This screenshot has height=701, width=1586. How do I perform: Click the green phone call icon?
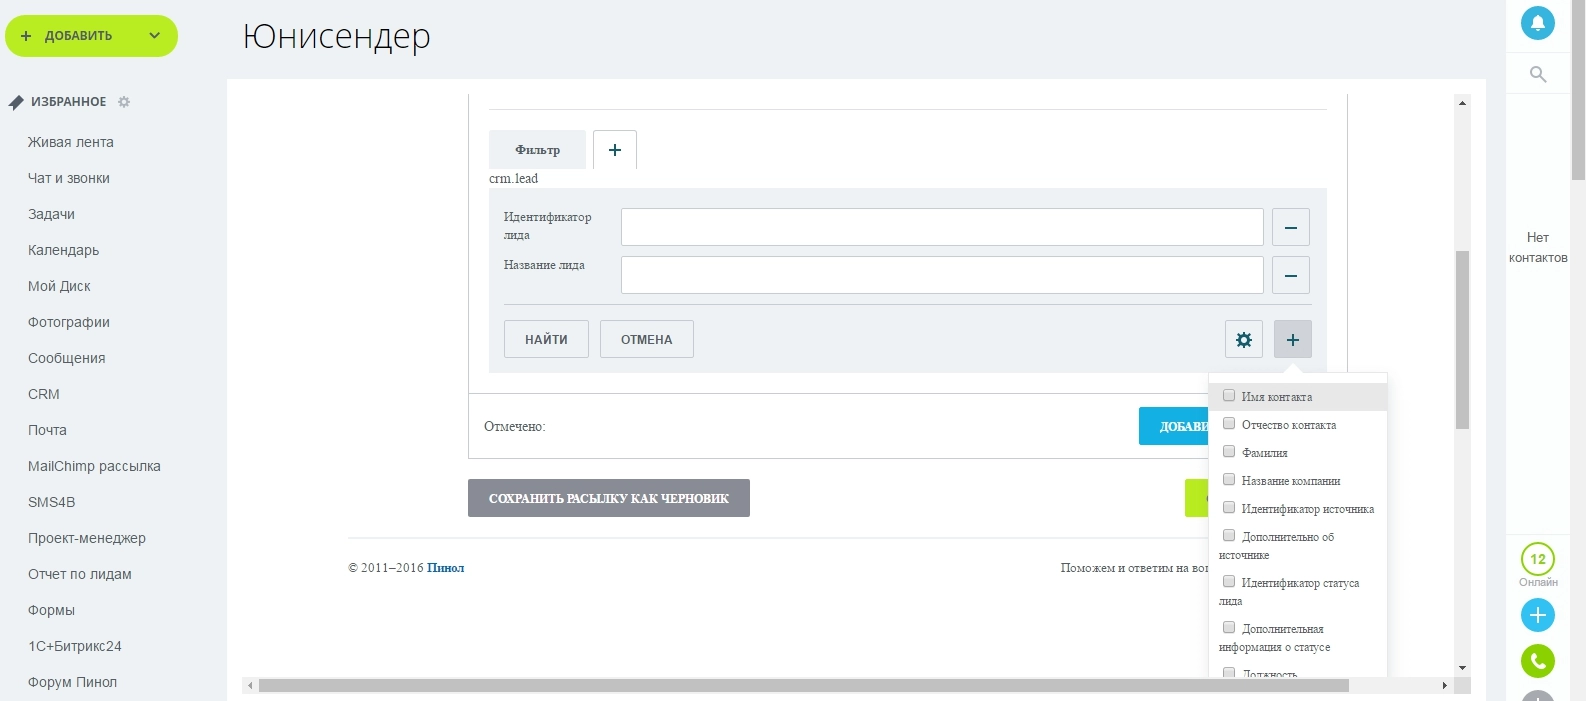1537,661
